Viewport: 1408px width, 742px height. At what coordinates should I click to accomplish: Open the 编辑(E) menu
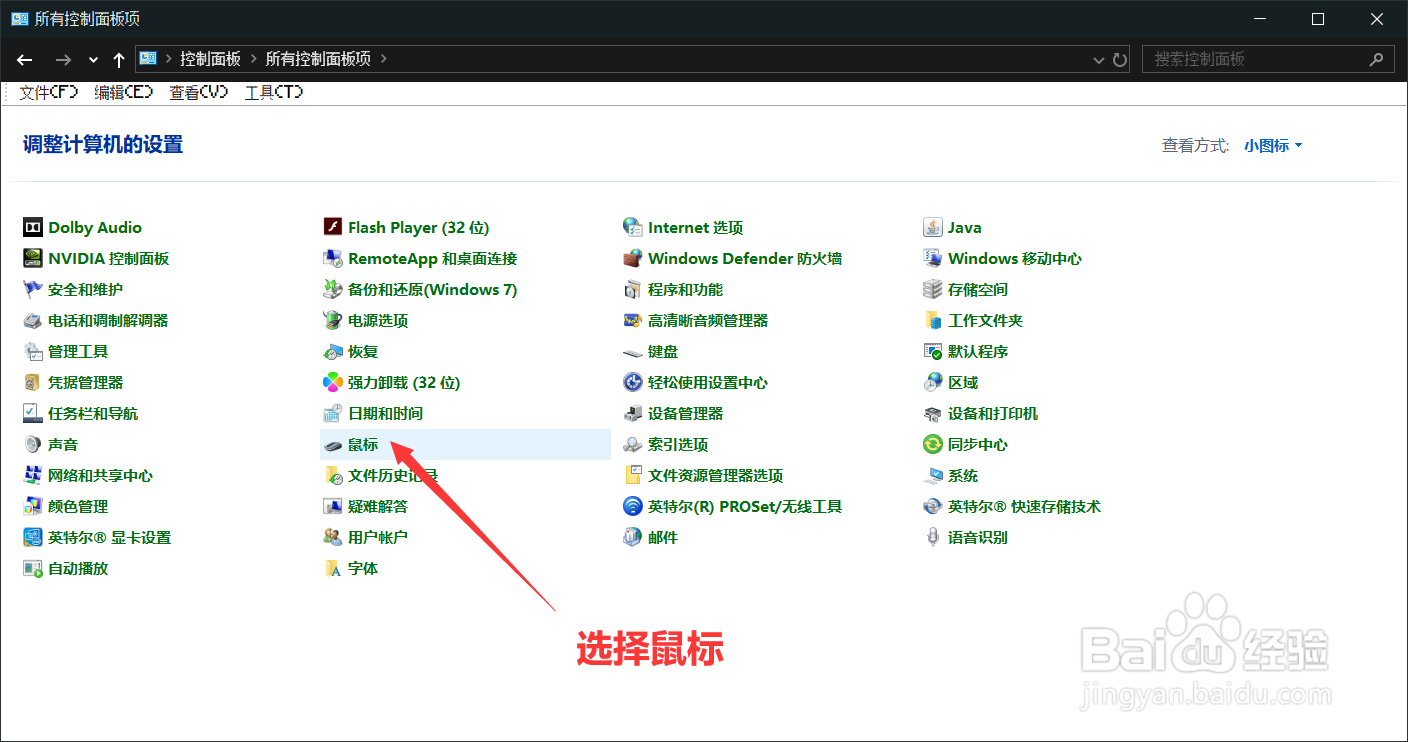[123, 92]
